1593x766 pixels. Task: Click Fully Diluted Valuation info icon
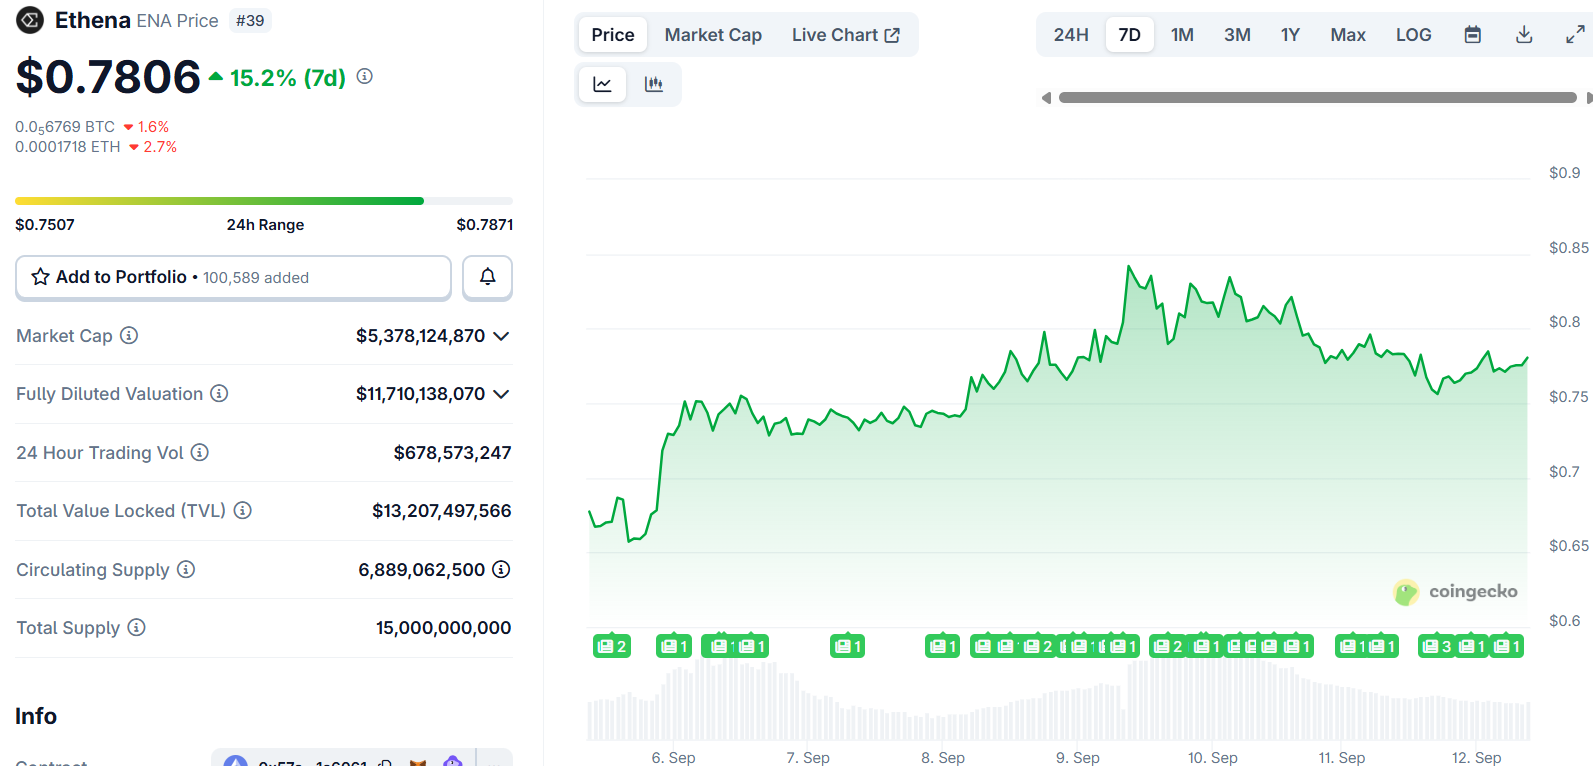[219, 393]
